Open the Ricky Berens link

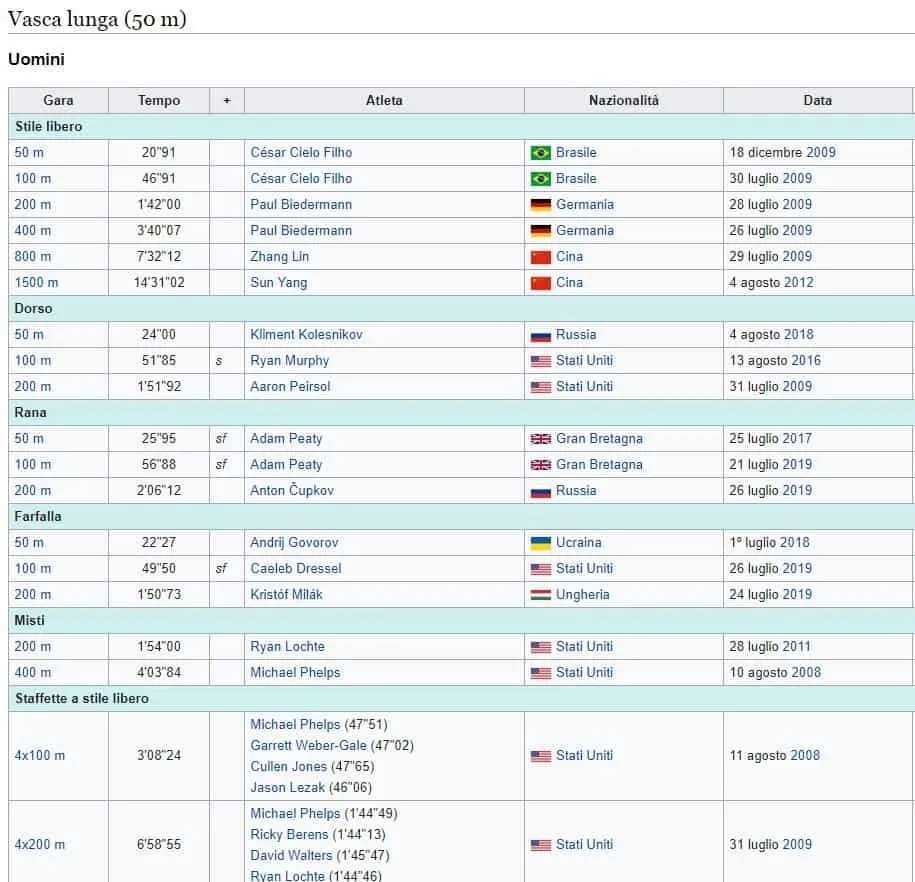click(289, 834)
